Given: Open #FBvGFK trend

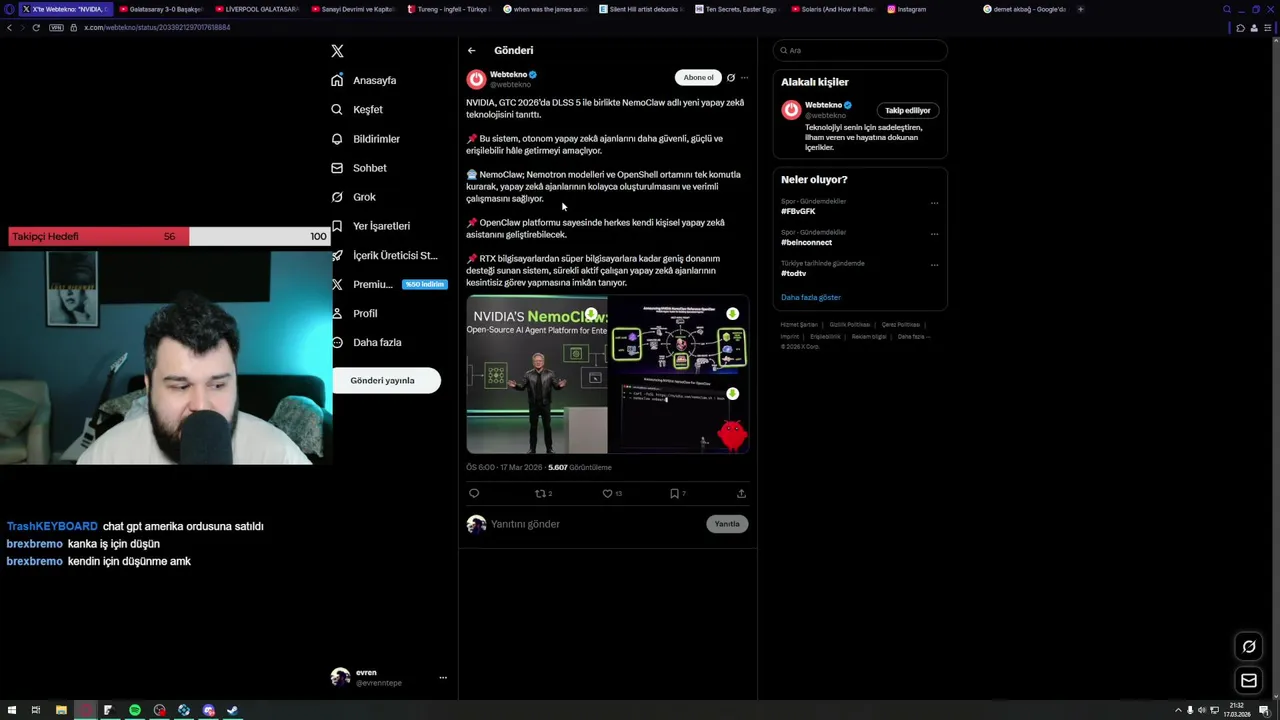Looking at the screenshot, I should [x=798, y=211].
